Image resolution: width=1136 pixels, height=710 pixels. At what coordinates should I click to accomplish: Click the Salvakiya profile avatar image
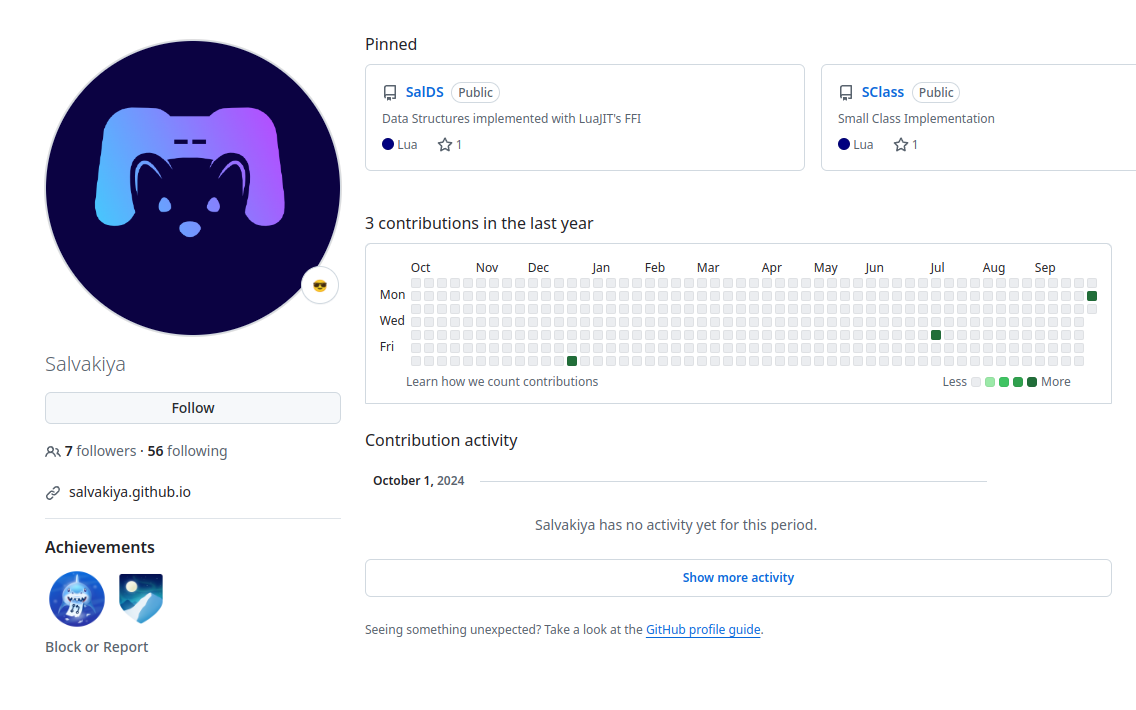pyautogui.click(x=193, y=188)
